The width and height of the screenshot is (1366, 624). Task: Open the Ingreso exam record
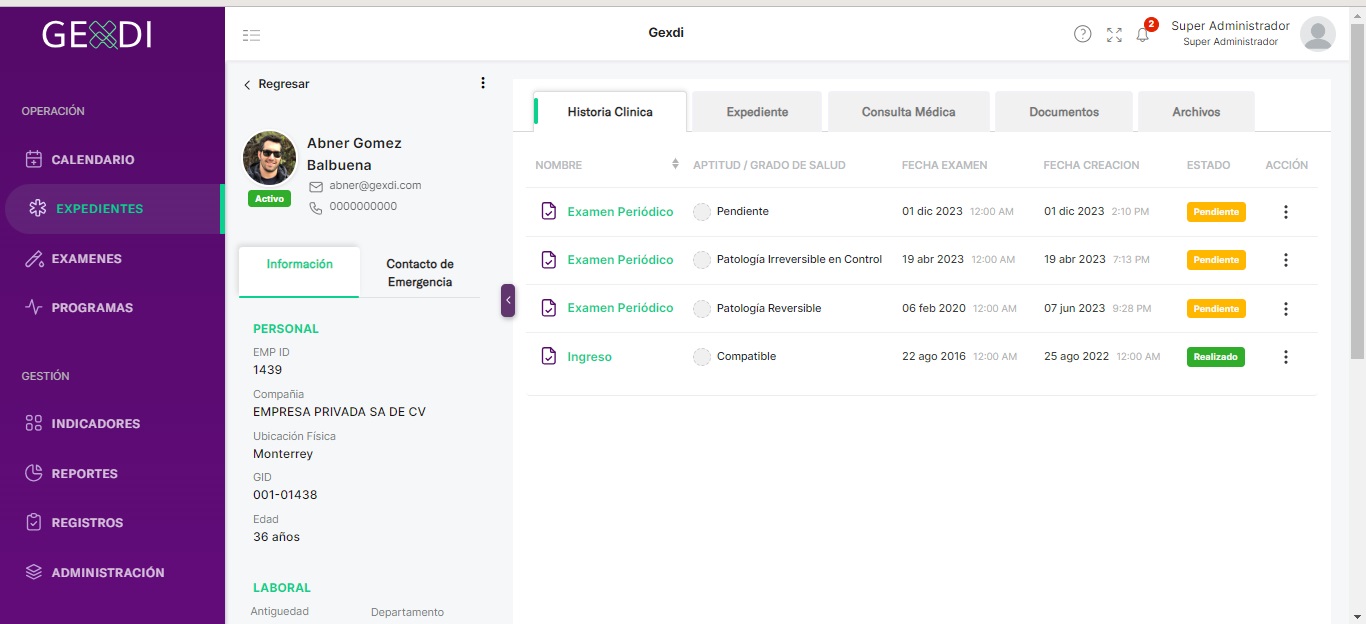[589, 357]
